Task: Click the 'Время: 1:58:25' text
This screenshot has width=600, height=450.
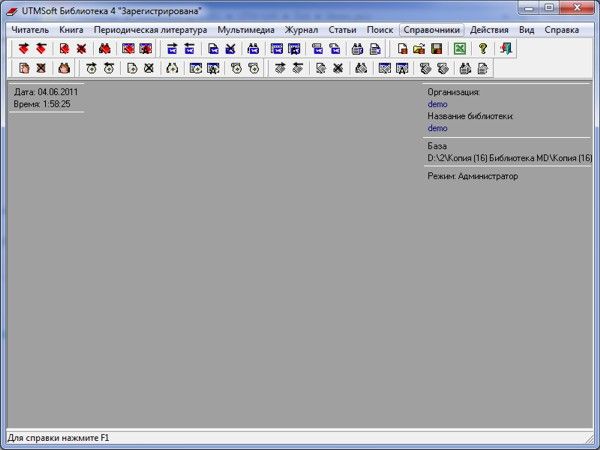Action: point(42,104)
